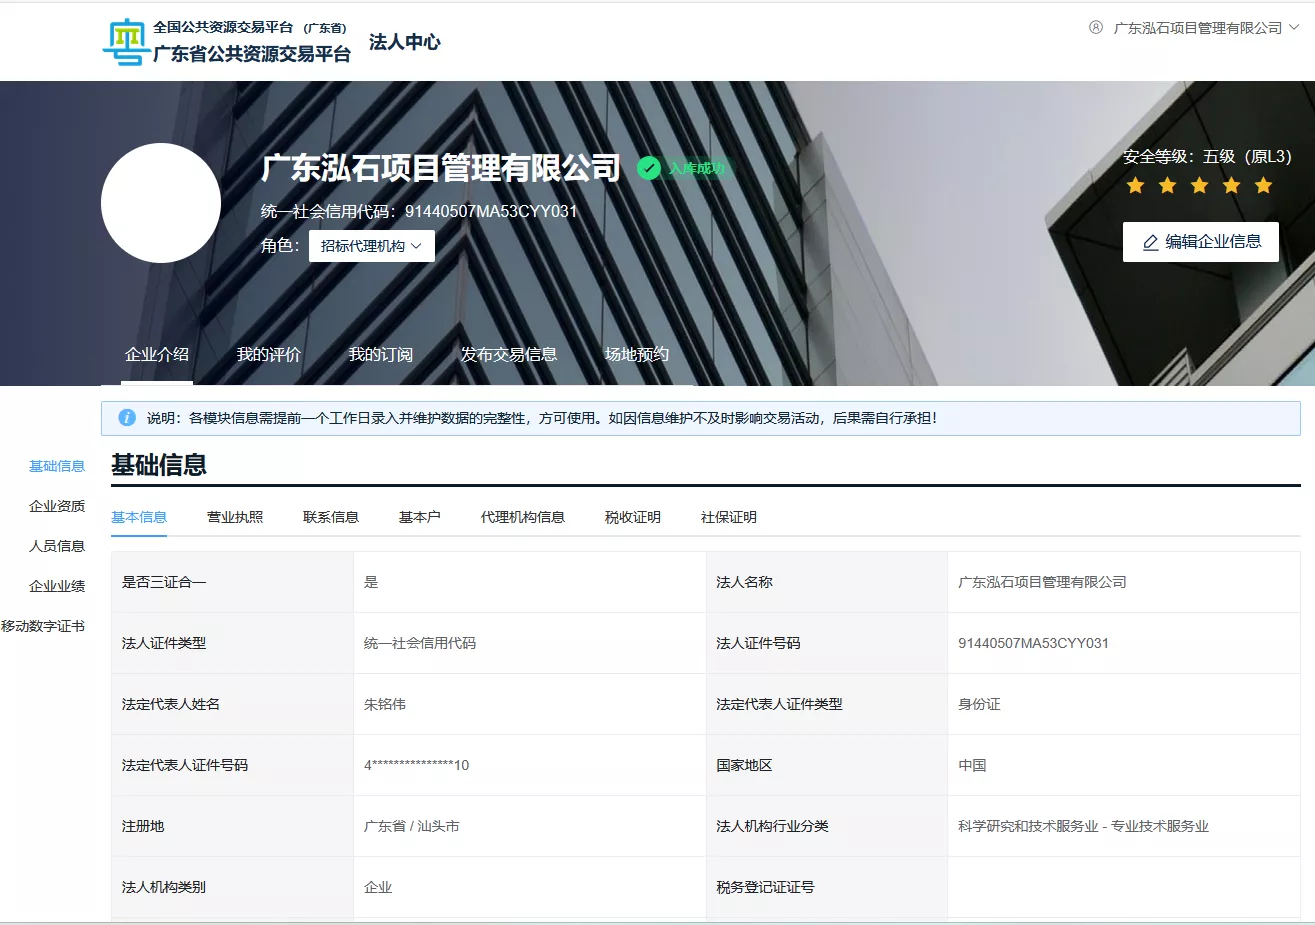Switch to the 我的订阅 tab

coord(381,354)
